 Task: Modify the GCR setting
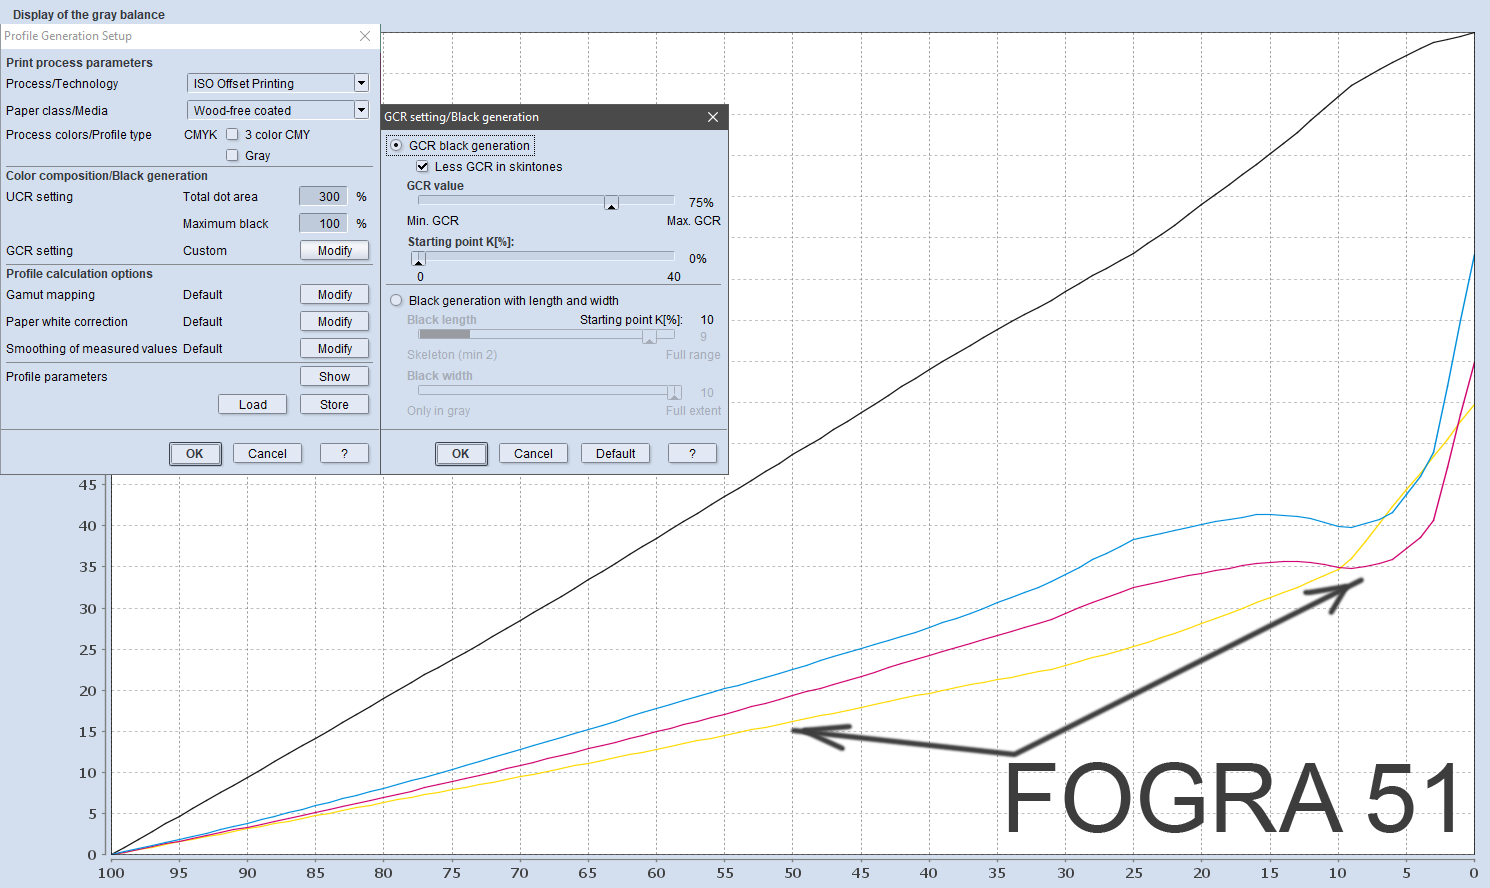pos(335,251)
